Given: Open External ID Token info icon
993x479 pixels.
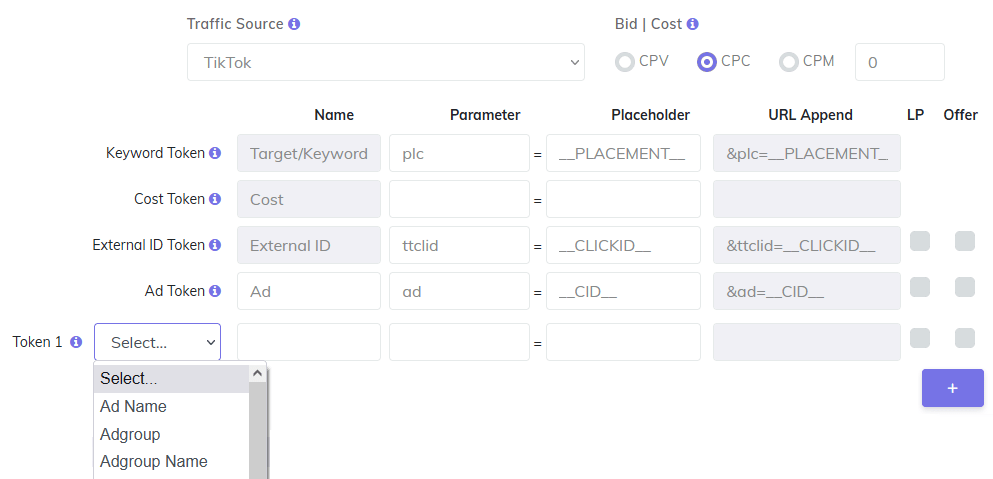Looking at the screenshot, I should point(215,245).
